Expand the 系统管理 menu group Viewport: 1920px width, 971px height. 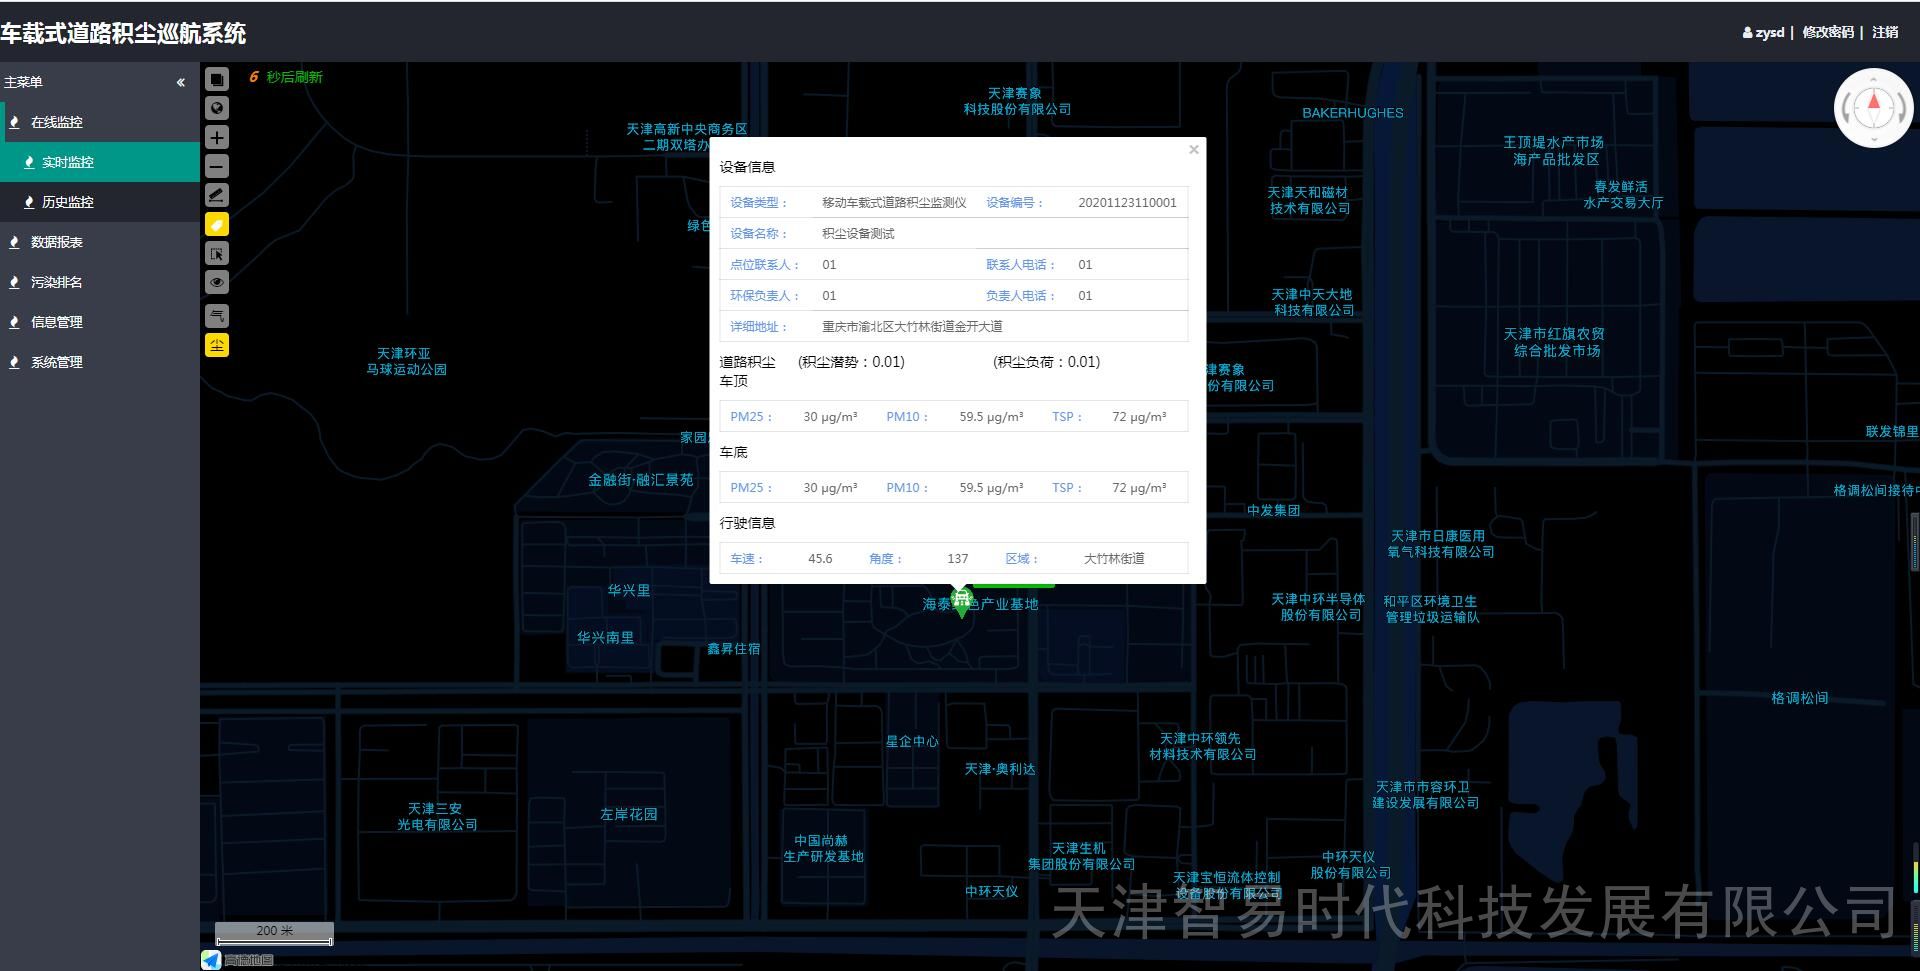pos(57,362)
